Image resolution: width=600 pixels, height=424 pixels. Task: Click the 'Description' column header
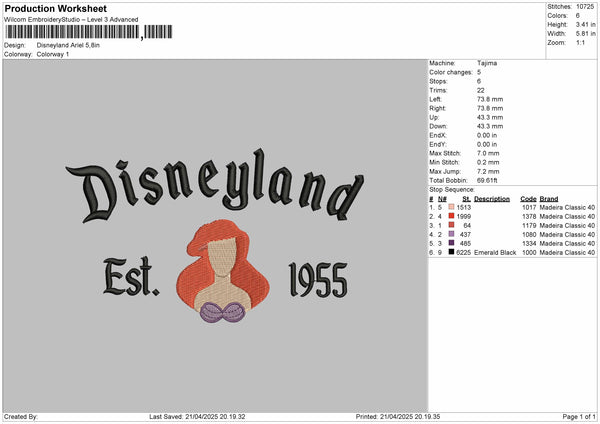point(492,199)
